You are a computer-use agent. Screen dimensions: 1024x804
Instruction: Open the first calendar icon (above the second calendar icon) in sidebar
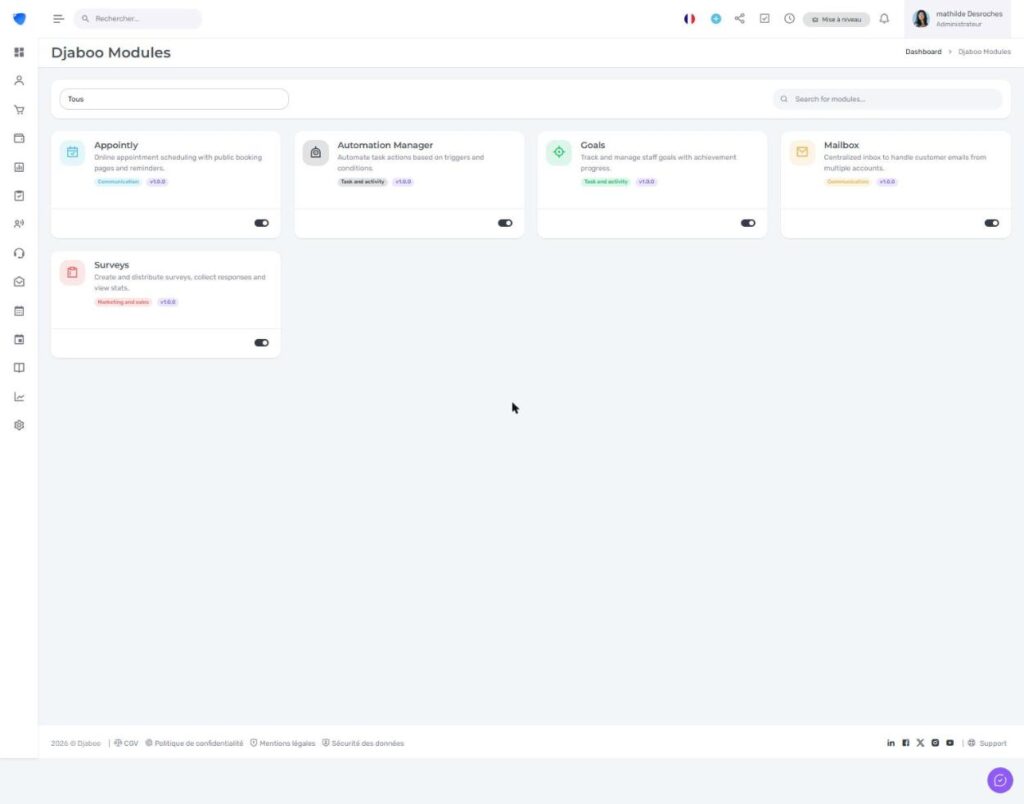click(19, 311)
